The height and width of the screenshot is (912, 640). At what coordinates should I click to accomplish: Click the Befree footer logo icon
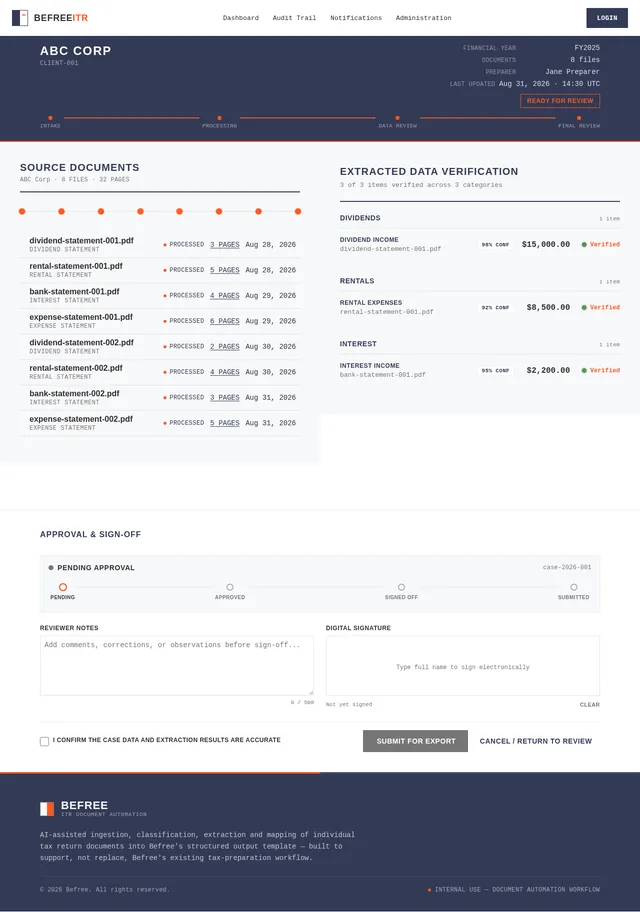[47, 808]
